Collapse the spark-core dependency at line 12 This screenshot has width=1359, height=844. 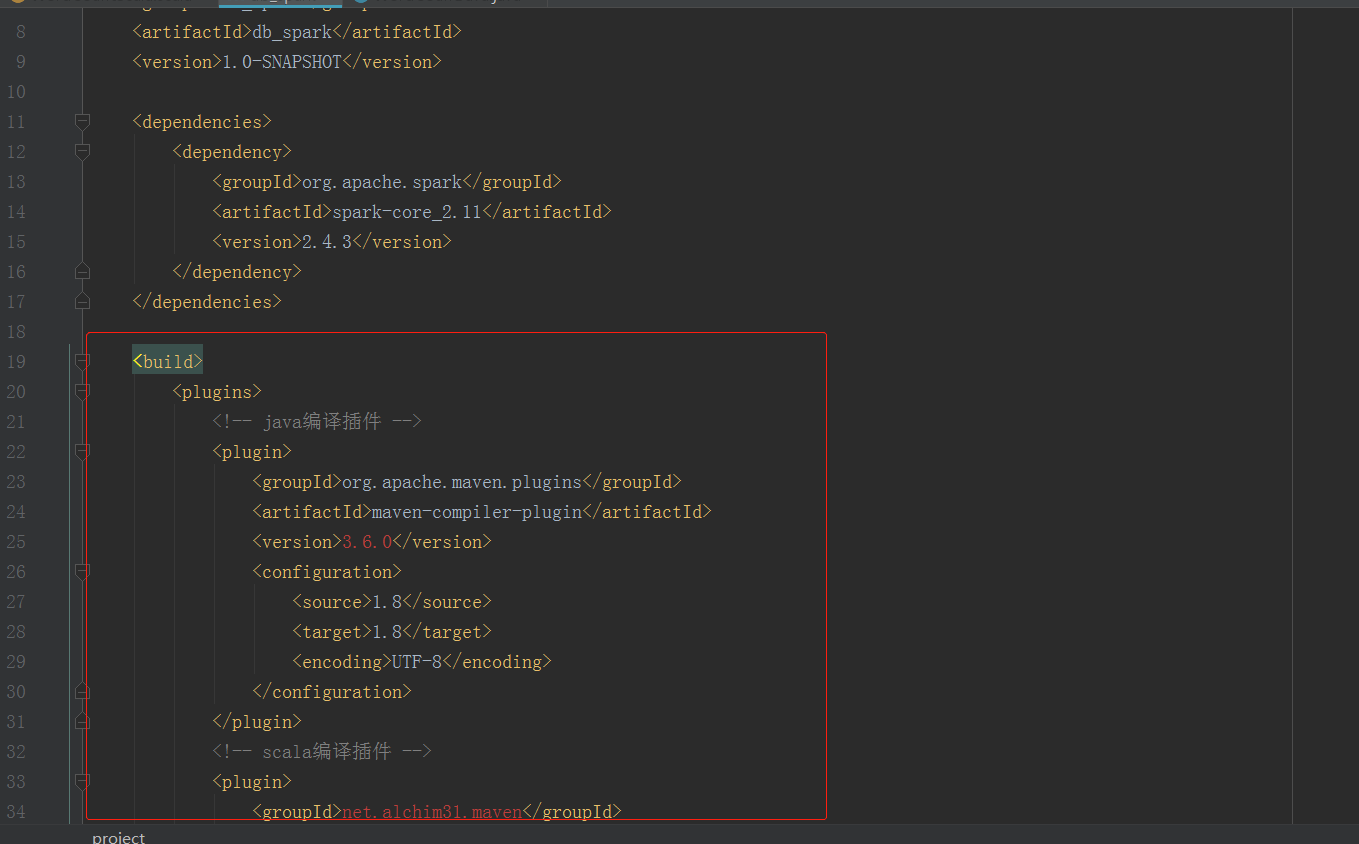(x=82, y=151)
